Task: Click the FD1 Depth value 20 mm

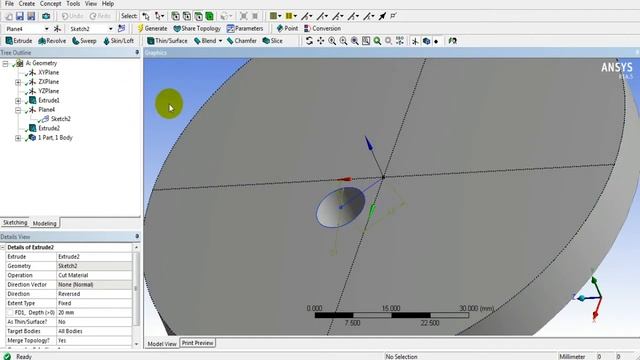Action: pyautogui.click(x=94, y=313)
